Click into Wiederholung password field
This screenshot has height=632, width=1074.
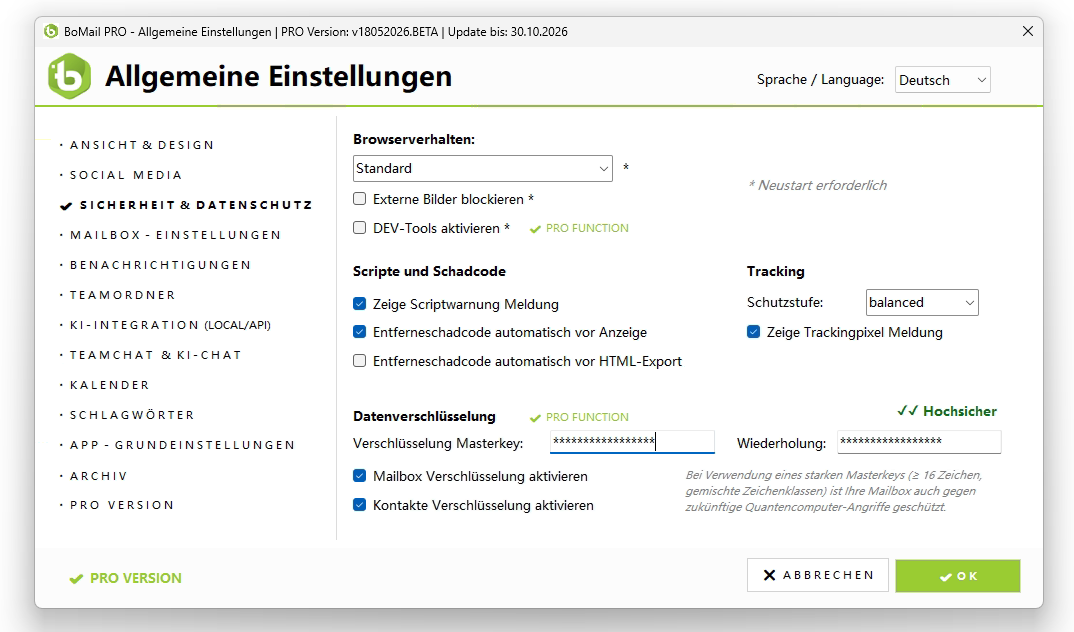[x=919, y=442]
